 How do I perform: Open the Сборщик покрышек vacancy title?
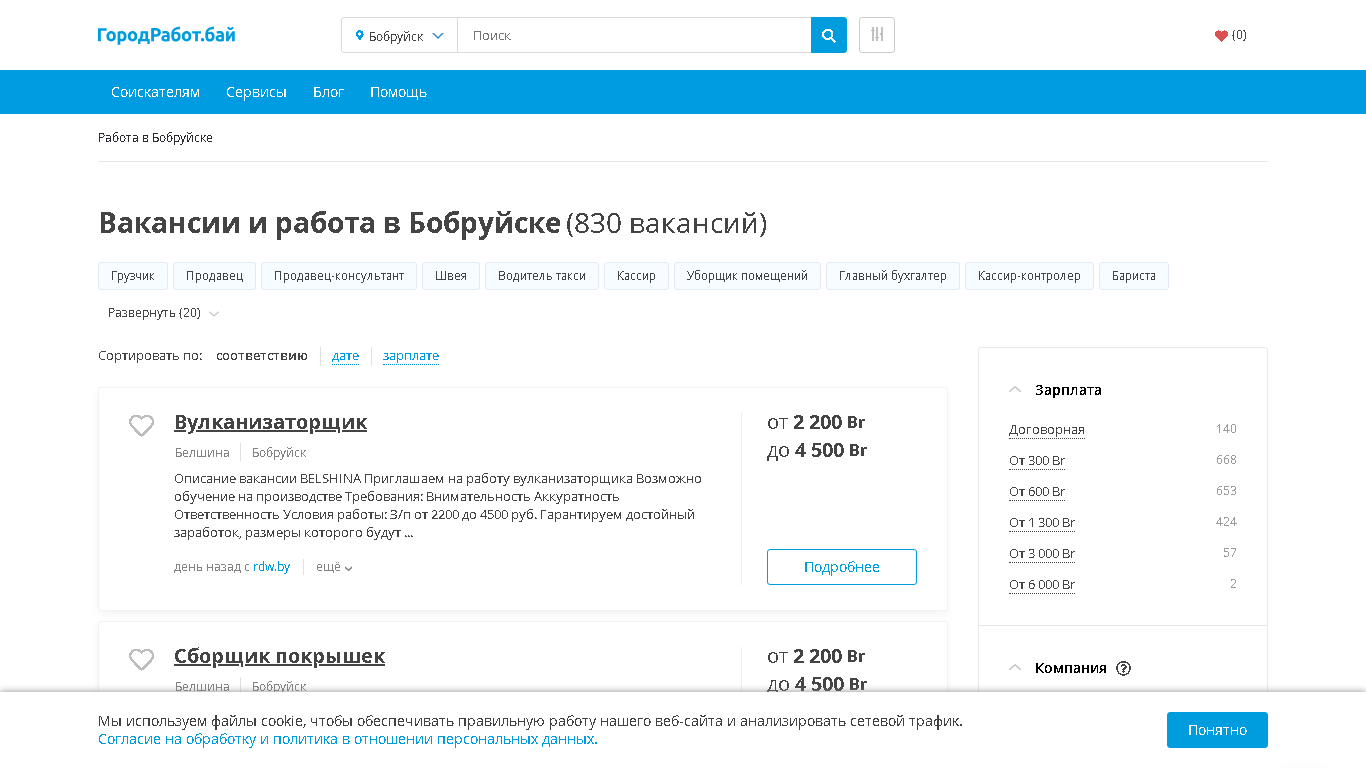tap(279, 656)
